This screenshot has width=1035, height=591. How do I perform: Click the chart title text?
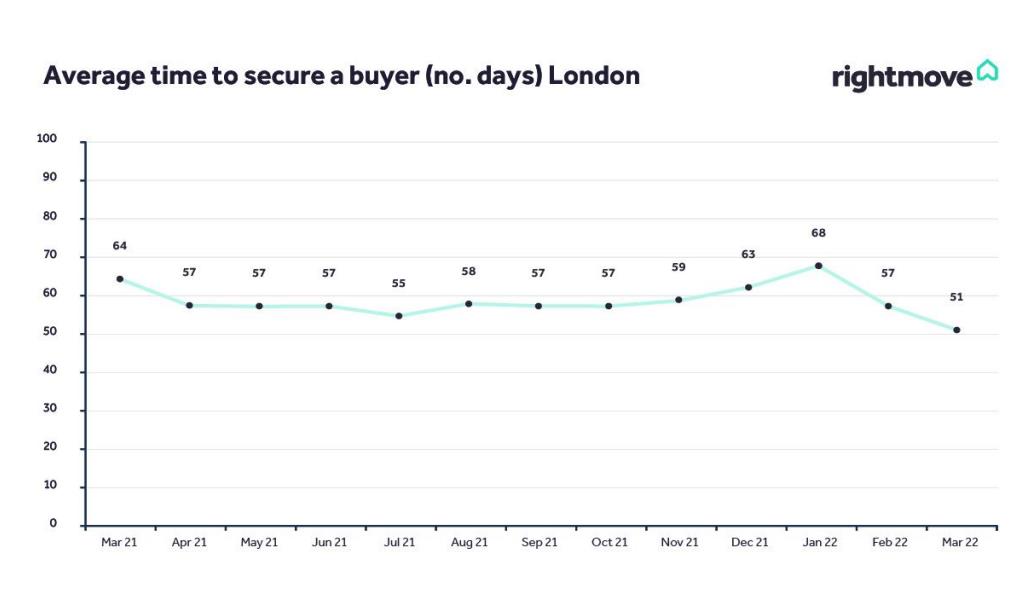point(341,76)
